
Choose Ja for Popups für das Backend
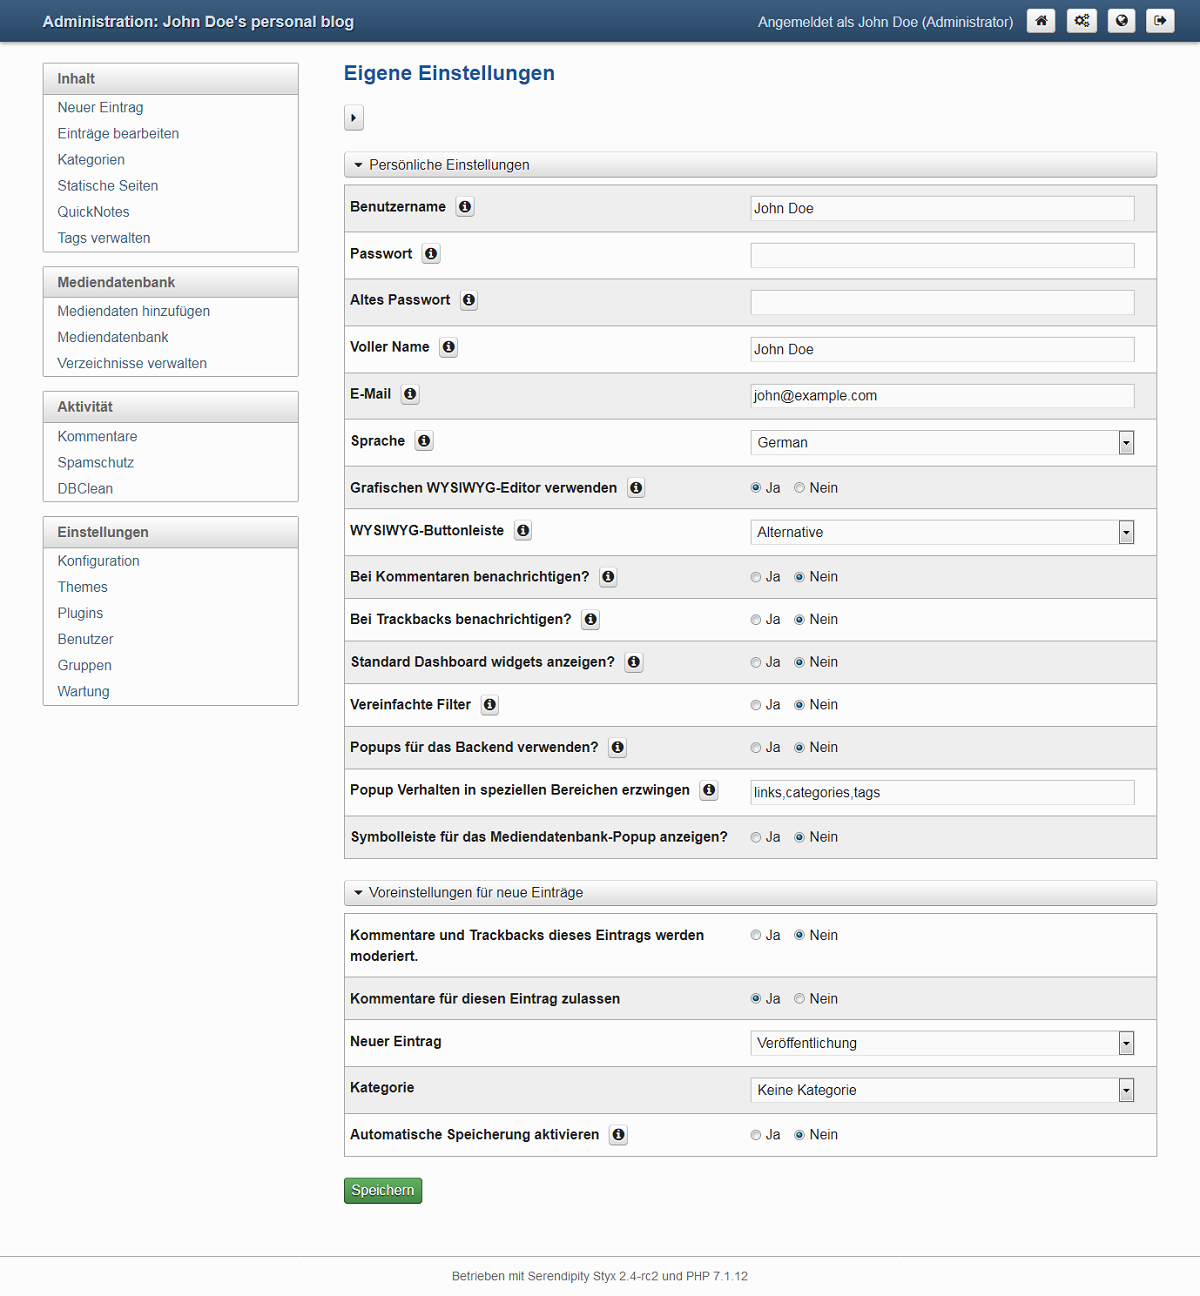click(756, 748)
